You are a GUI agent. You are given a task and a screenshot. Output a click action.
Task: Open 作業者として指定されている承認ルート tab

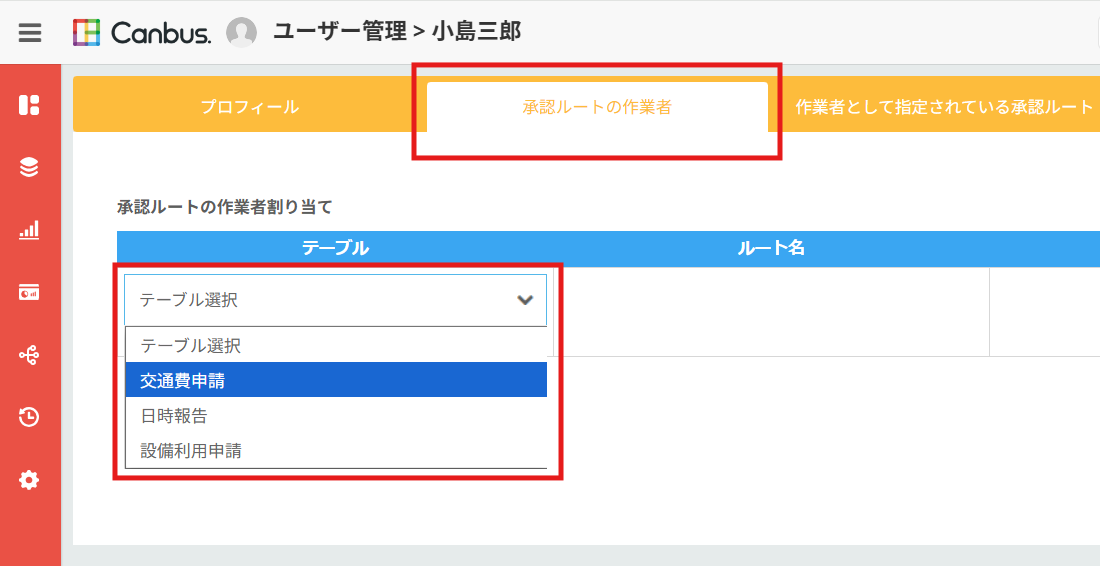coord(944,107)
